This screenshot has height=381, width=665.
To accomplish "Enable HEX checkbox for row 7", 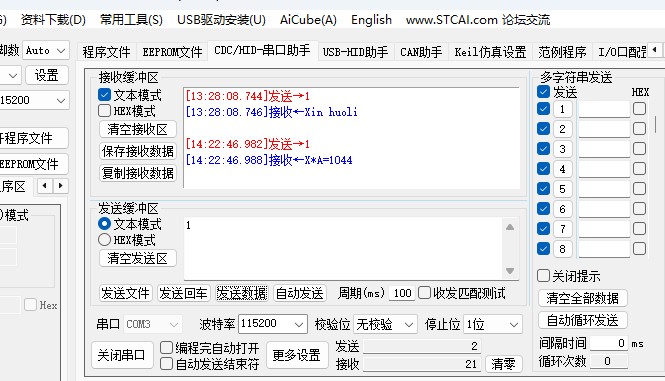I will (x=640, y=229).
